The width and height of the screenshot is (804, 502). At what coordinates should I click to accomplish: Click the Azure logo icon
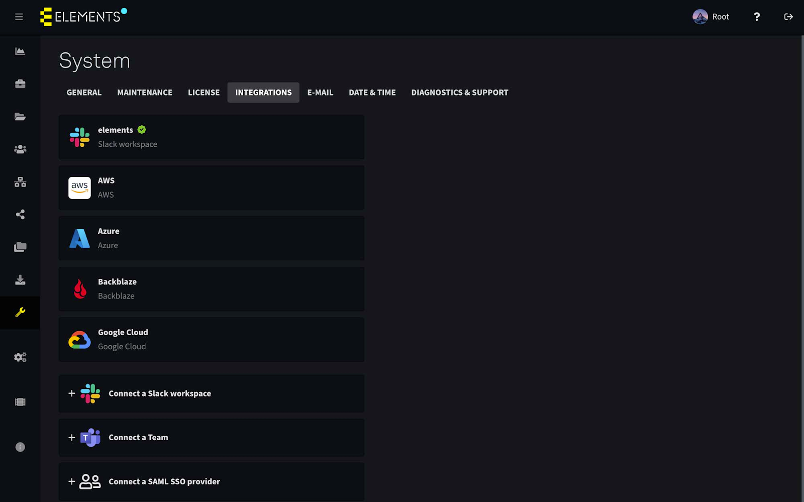(x=79, y=238)
